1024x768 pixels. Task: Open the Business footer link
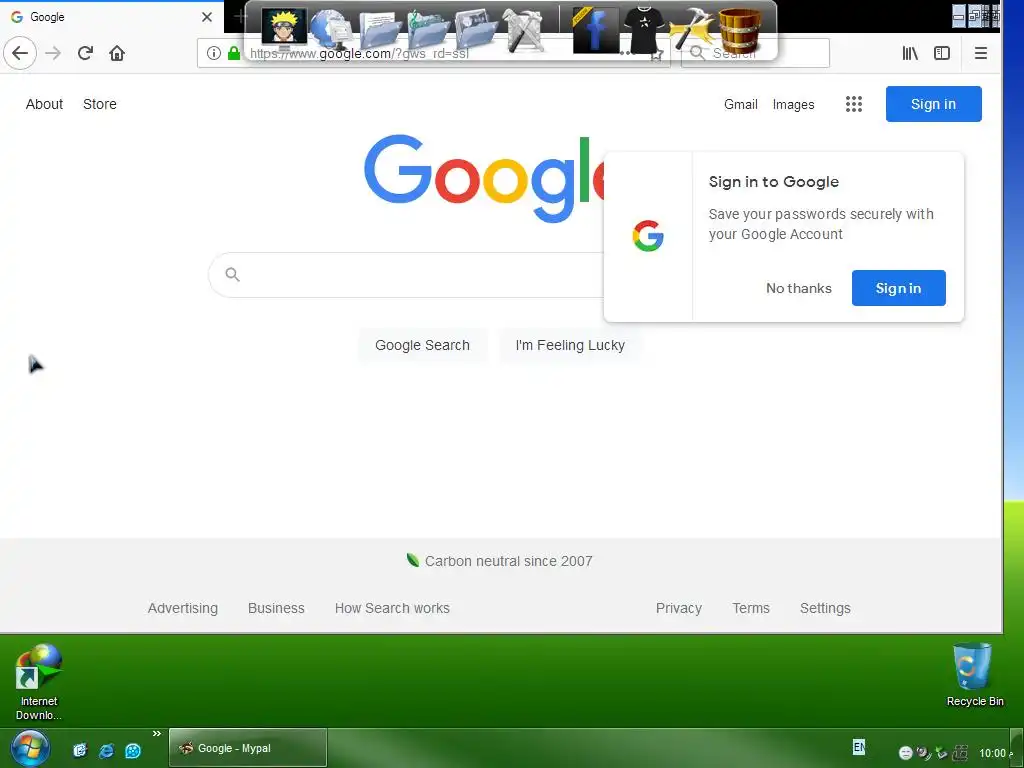click(x=276, y=608)
